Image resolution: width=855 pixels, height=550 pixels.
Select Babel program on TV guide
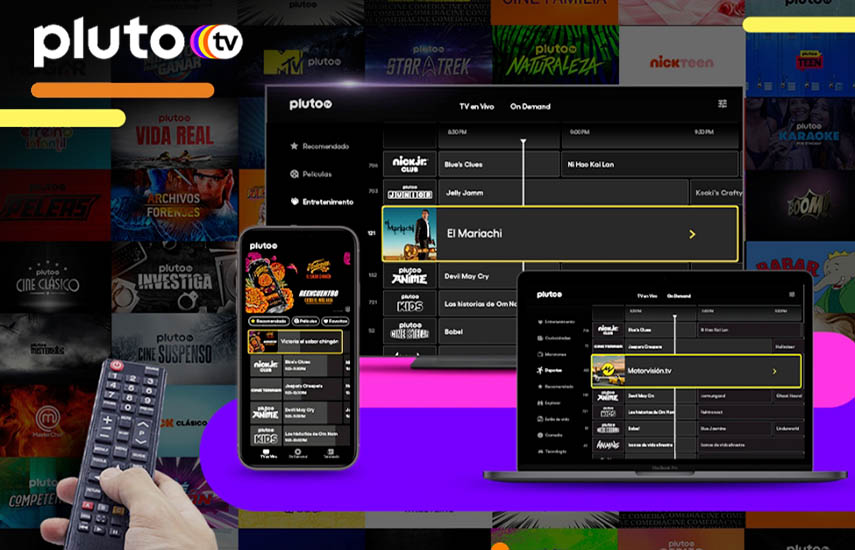pos(479,331)
